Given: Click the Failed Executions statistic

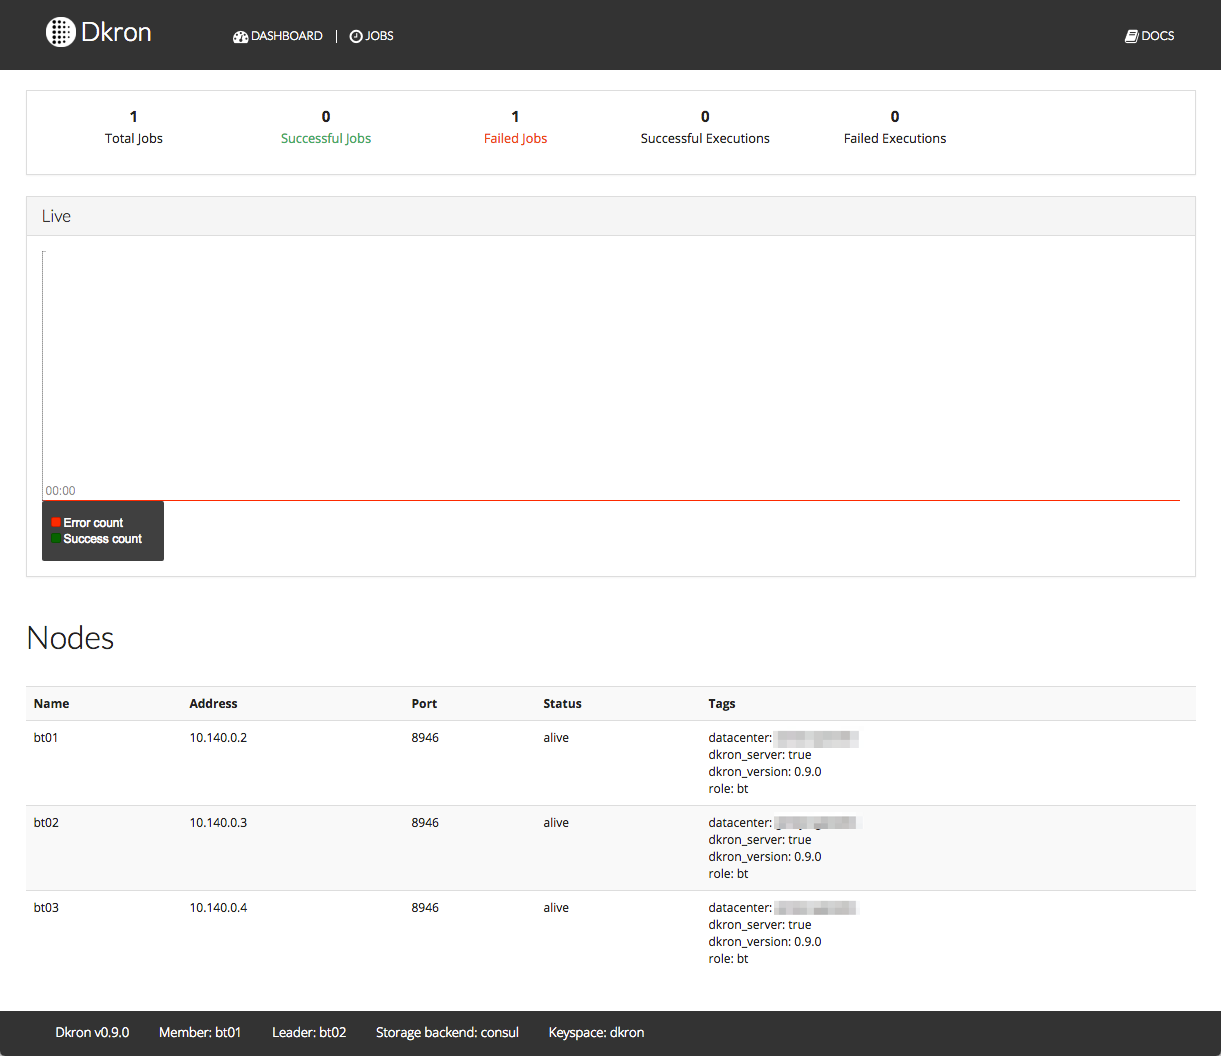Looking at the screenshot, I should coord(894,139).
